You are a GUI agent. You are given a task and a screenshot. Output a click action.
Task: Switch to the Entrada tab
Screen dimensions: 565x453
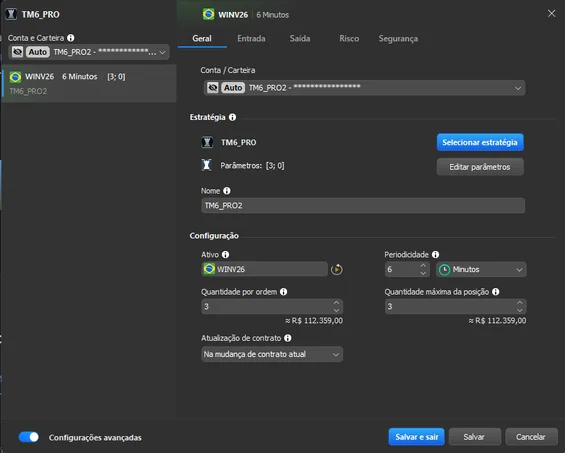(251, 39)
